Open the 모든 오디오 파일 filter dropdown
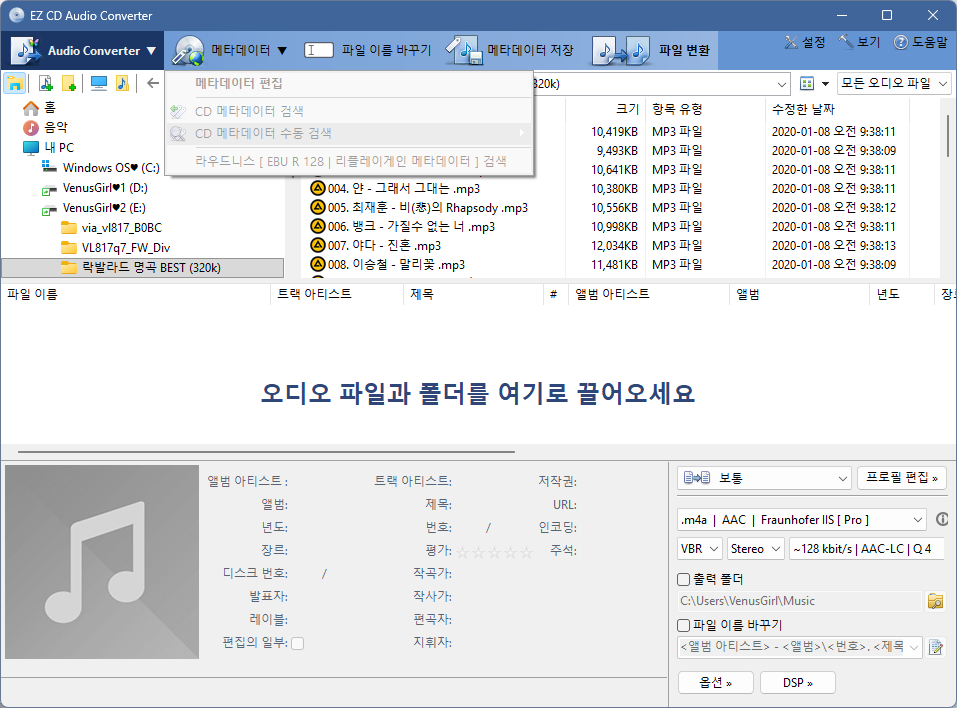Image resolution: width=957 pixels, height=708 pixels. coord(894,84)
